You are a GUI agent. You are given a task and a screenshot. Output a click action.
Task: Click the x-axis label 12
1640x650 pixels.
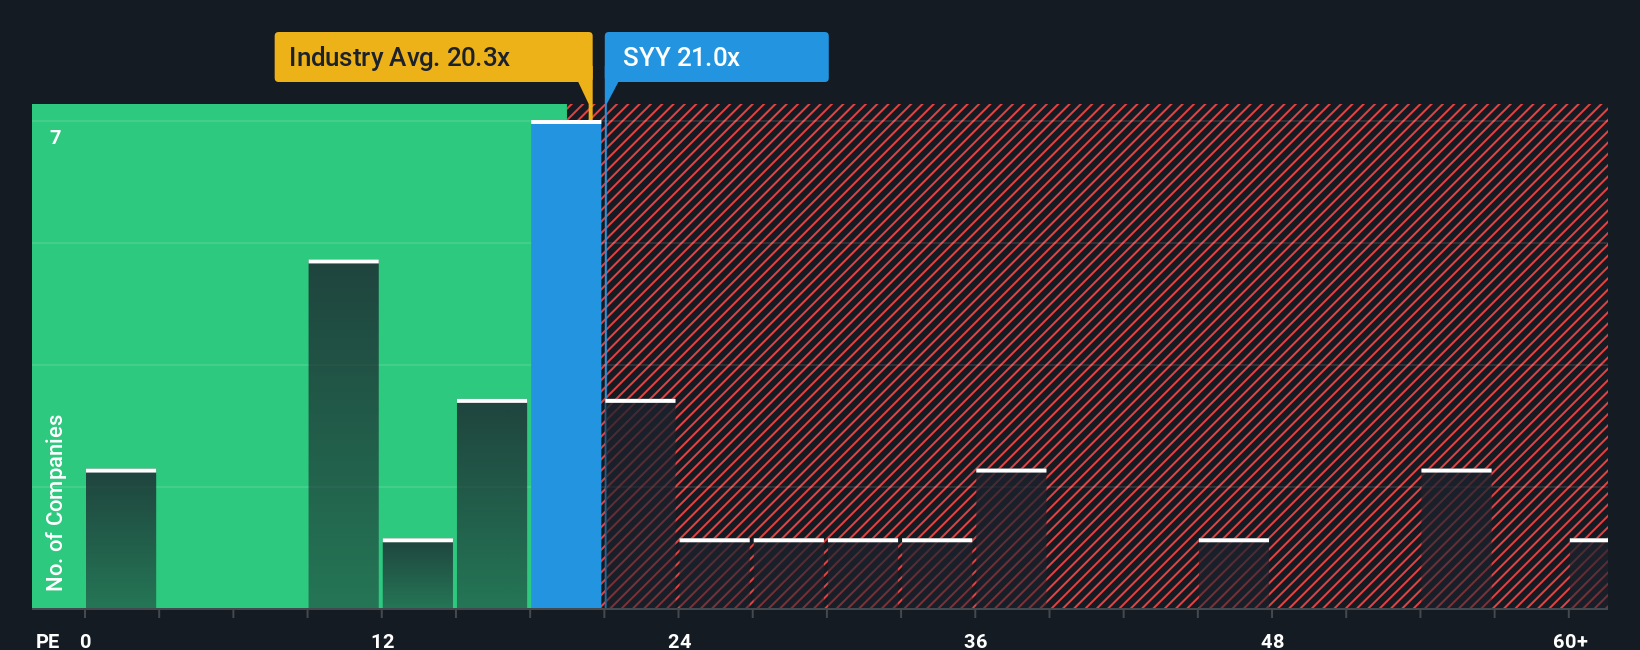(383, 640)
